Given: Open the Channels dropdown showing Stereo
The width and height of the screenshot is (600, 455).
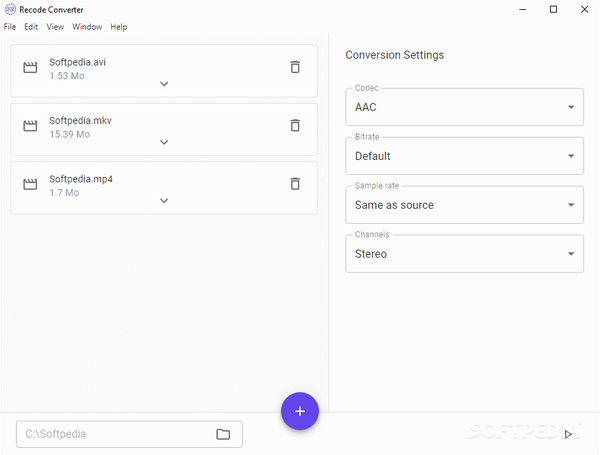Looking at the screenshot, I should point(465,254).
